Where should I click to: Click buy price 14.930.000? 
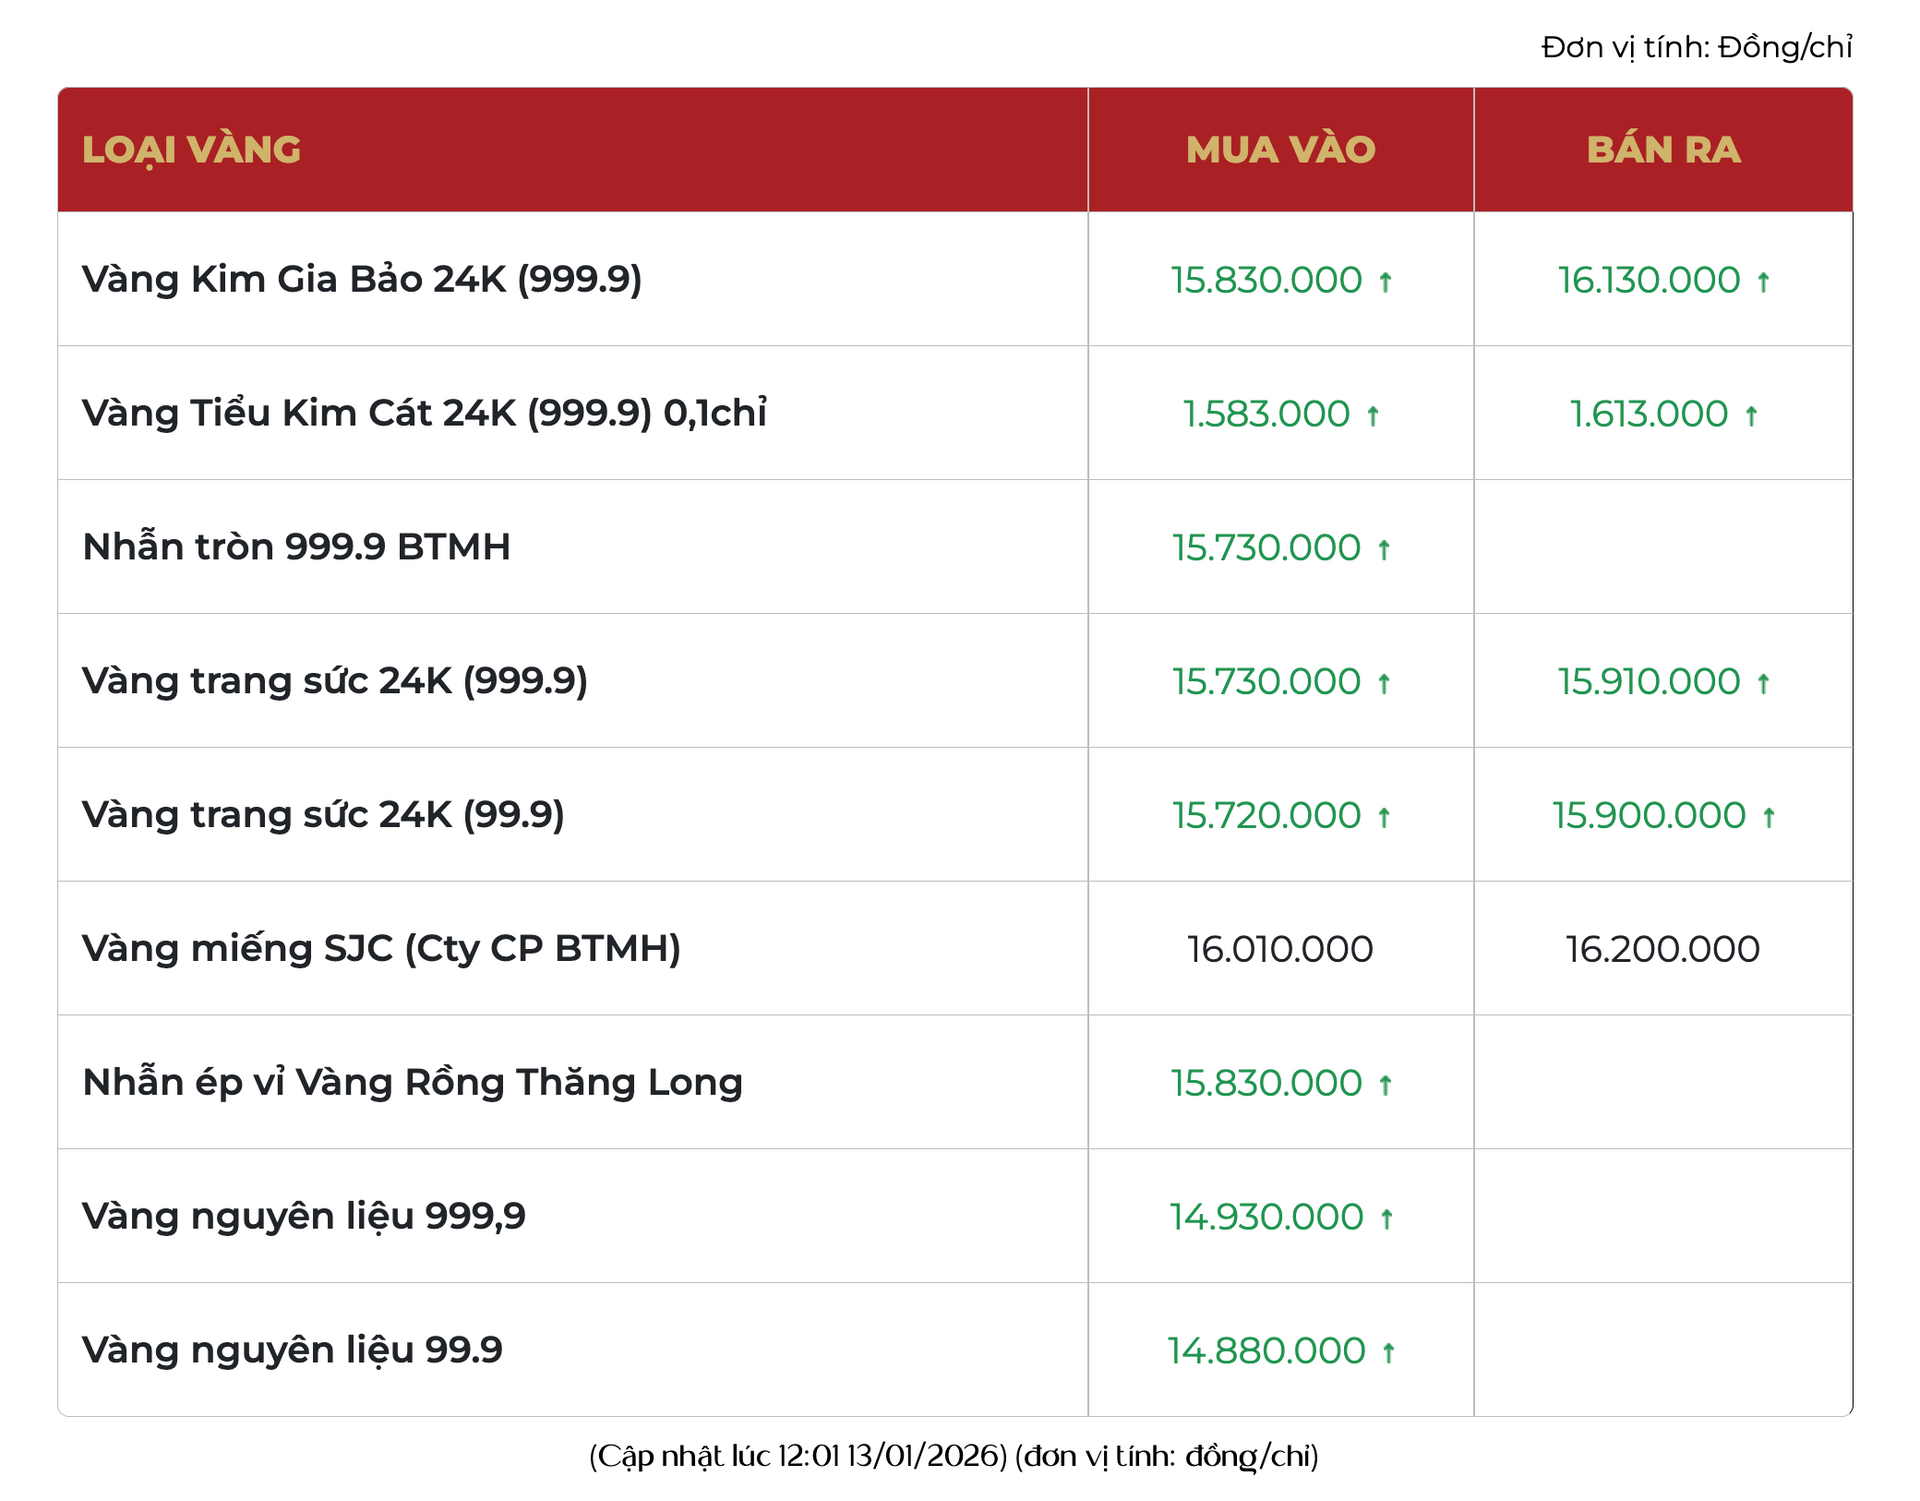1266,1218
